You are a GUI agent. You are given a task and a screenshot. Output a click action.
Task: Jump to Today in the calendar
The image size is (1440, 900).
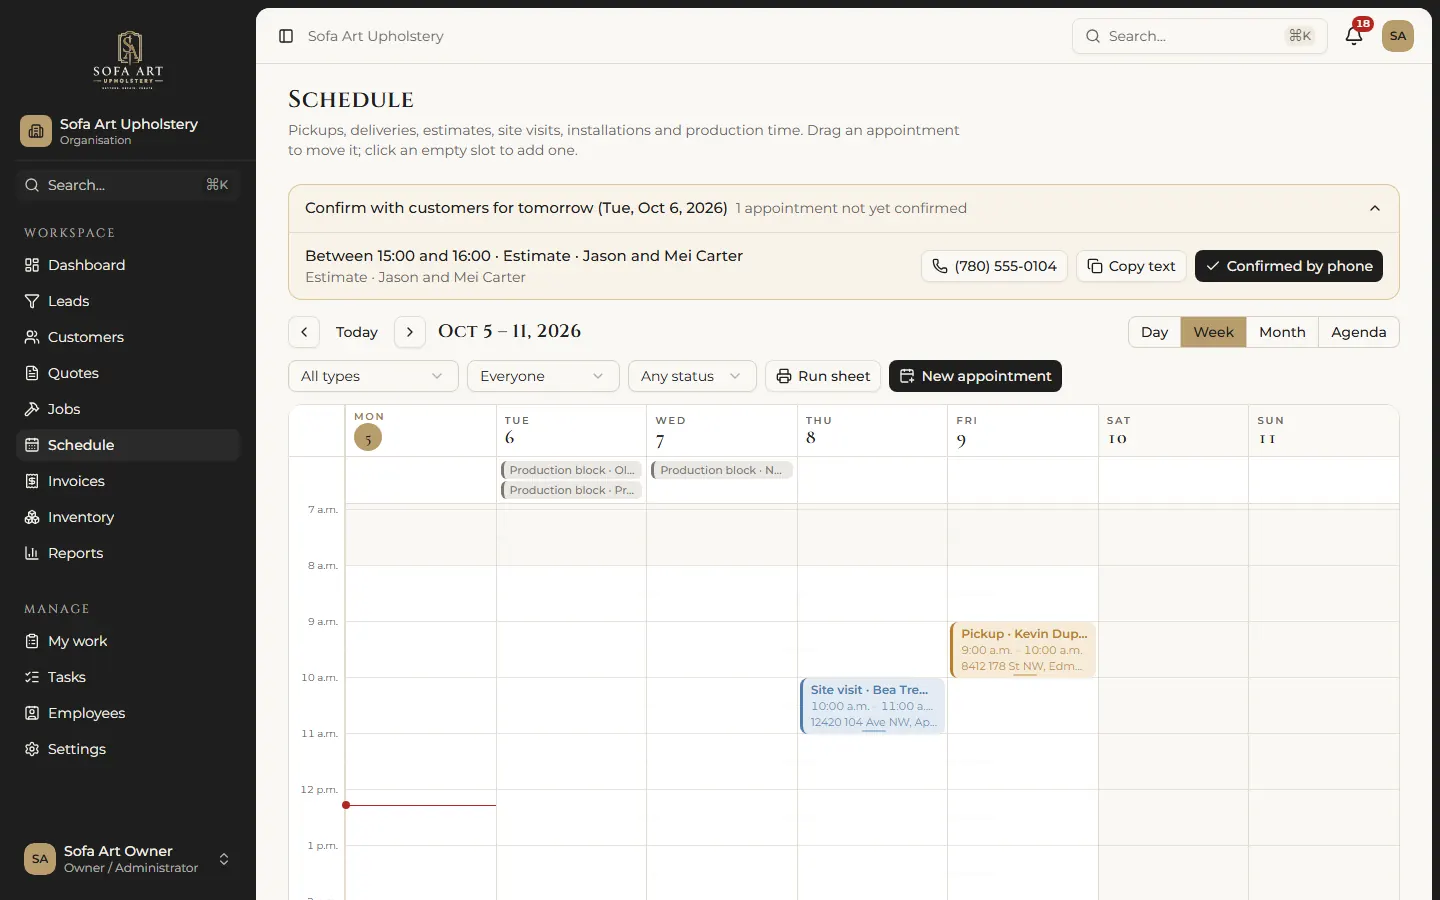click(x=357, y=332)
